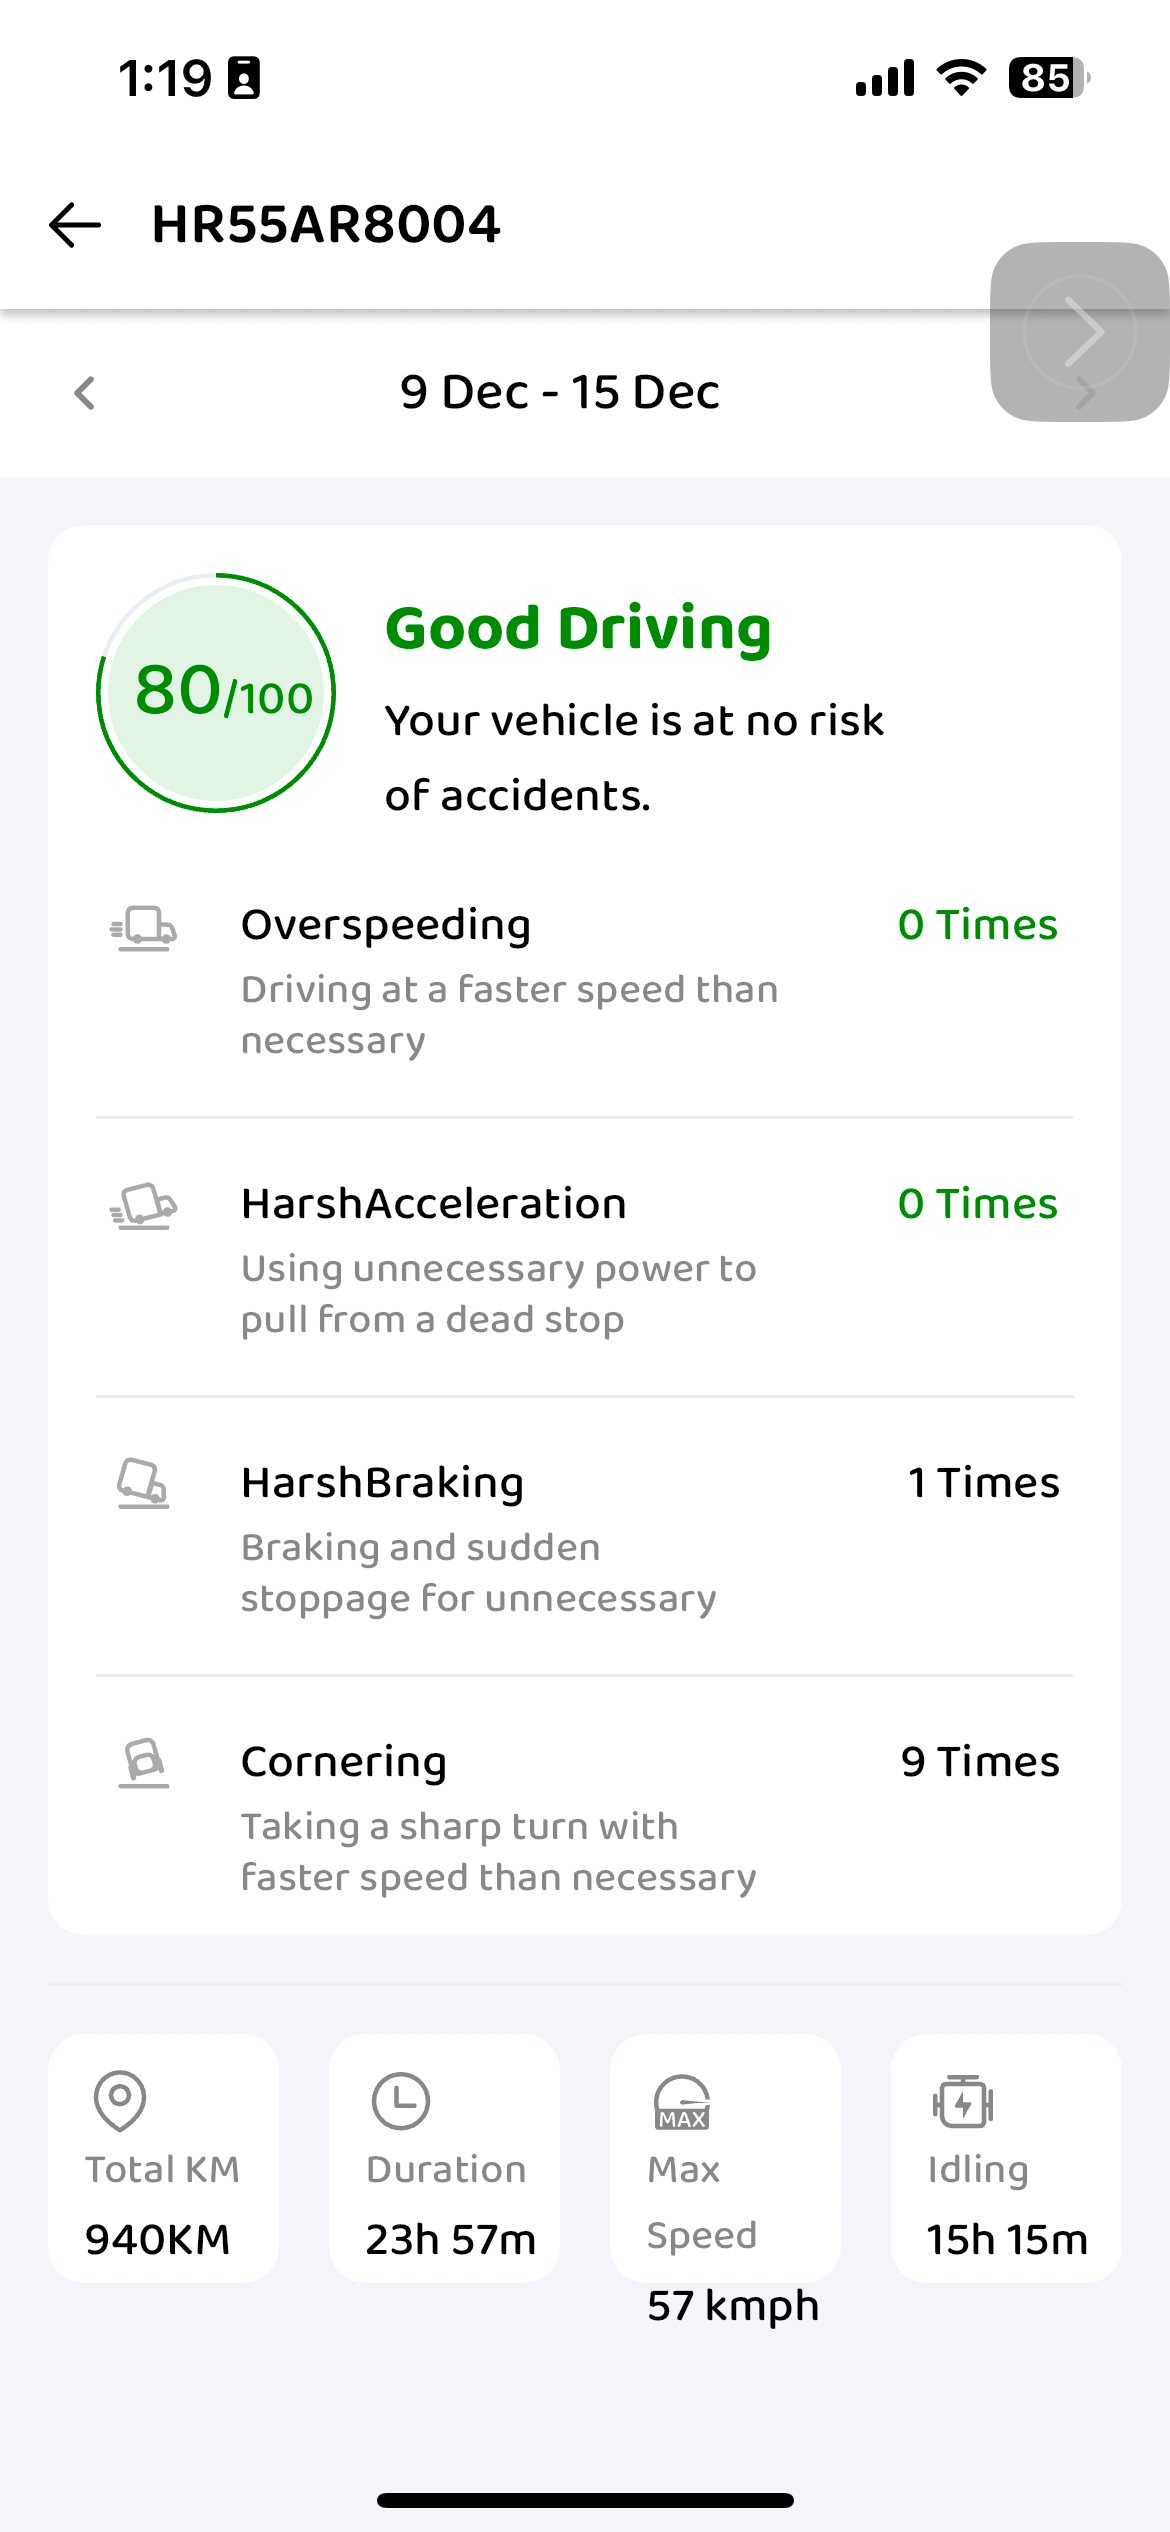Screen dimensions: 1170x2532
Task: Tap the HarshAcceleration truck icon
Action: coord(144,1207)
